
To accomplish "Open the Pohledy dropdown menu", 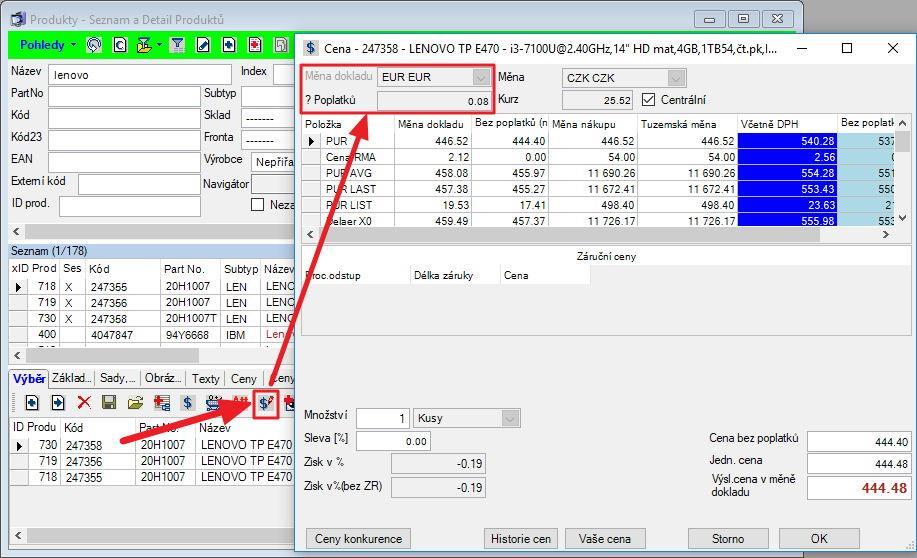I will tap(48, 45).
